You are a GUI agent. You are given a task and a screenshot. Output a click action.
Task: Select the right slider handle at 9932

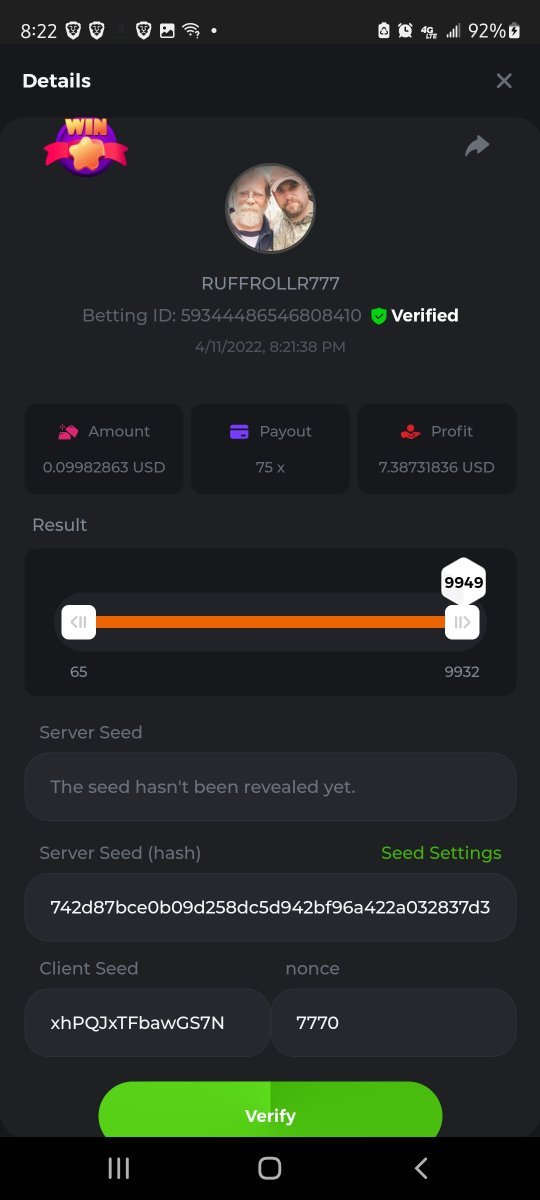[462, 622]
